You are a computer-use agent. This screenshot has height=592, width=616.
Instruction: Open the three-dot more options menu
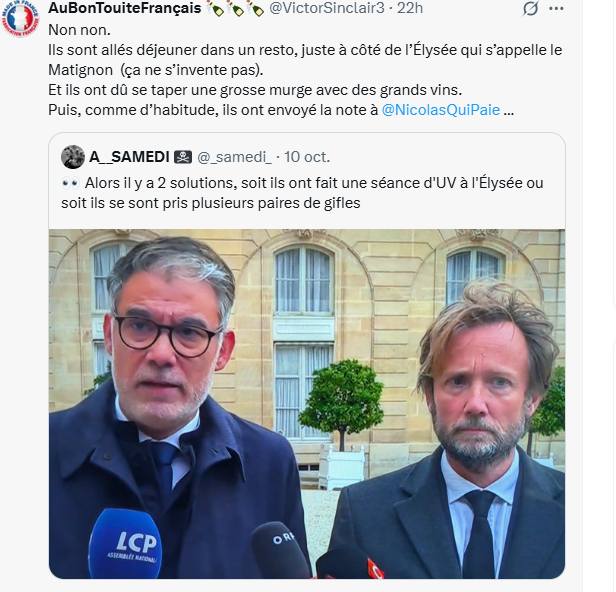(x=556, y=9)
